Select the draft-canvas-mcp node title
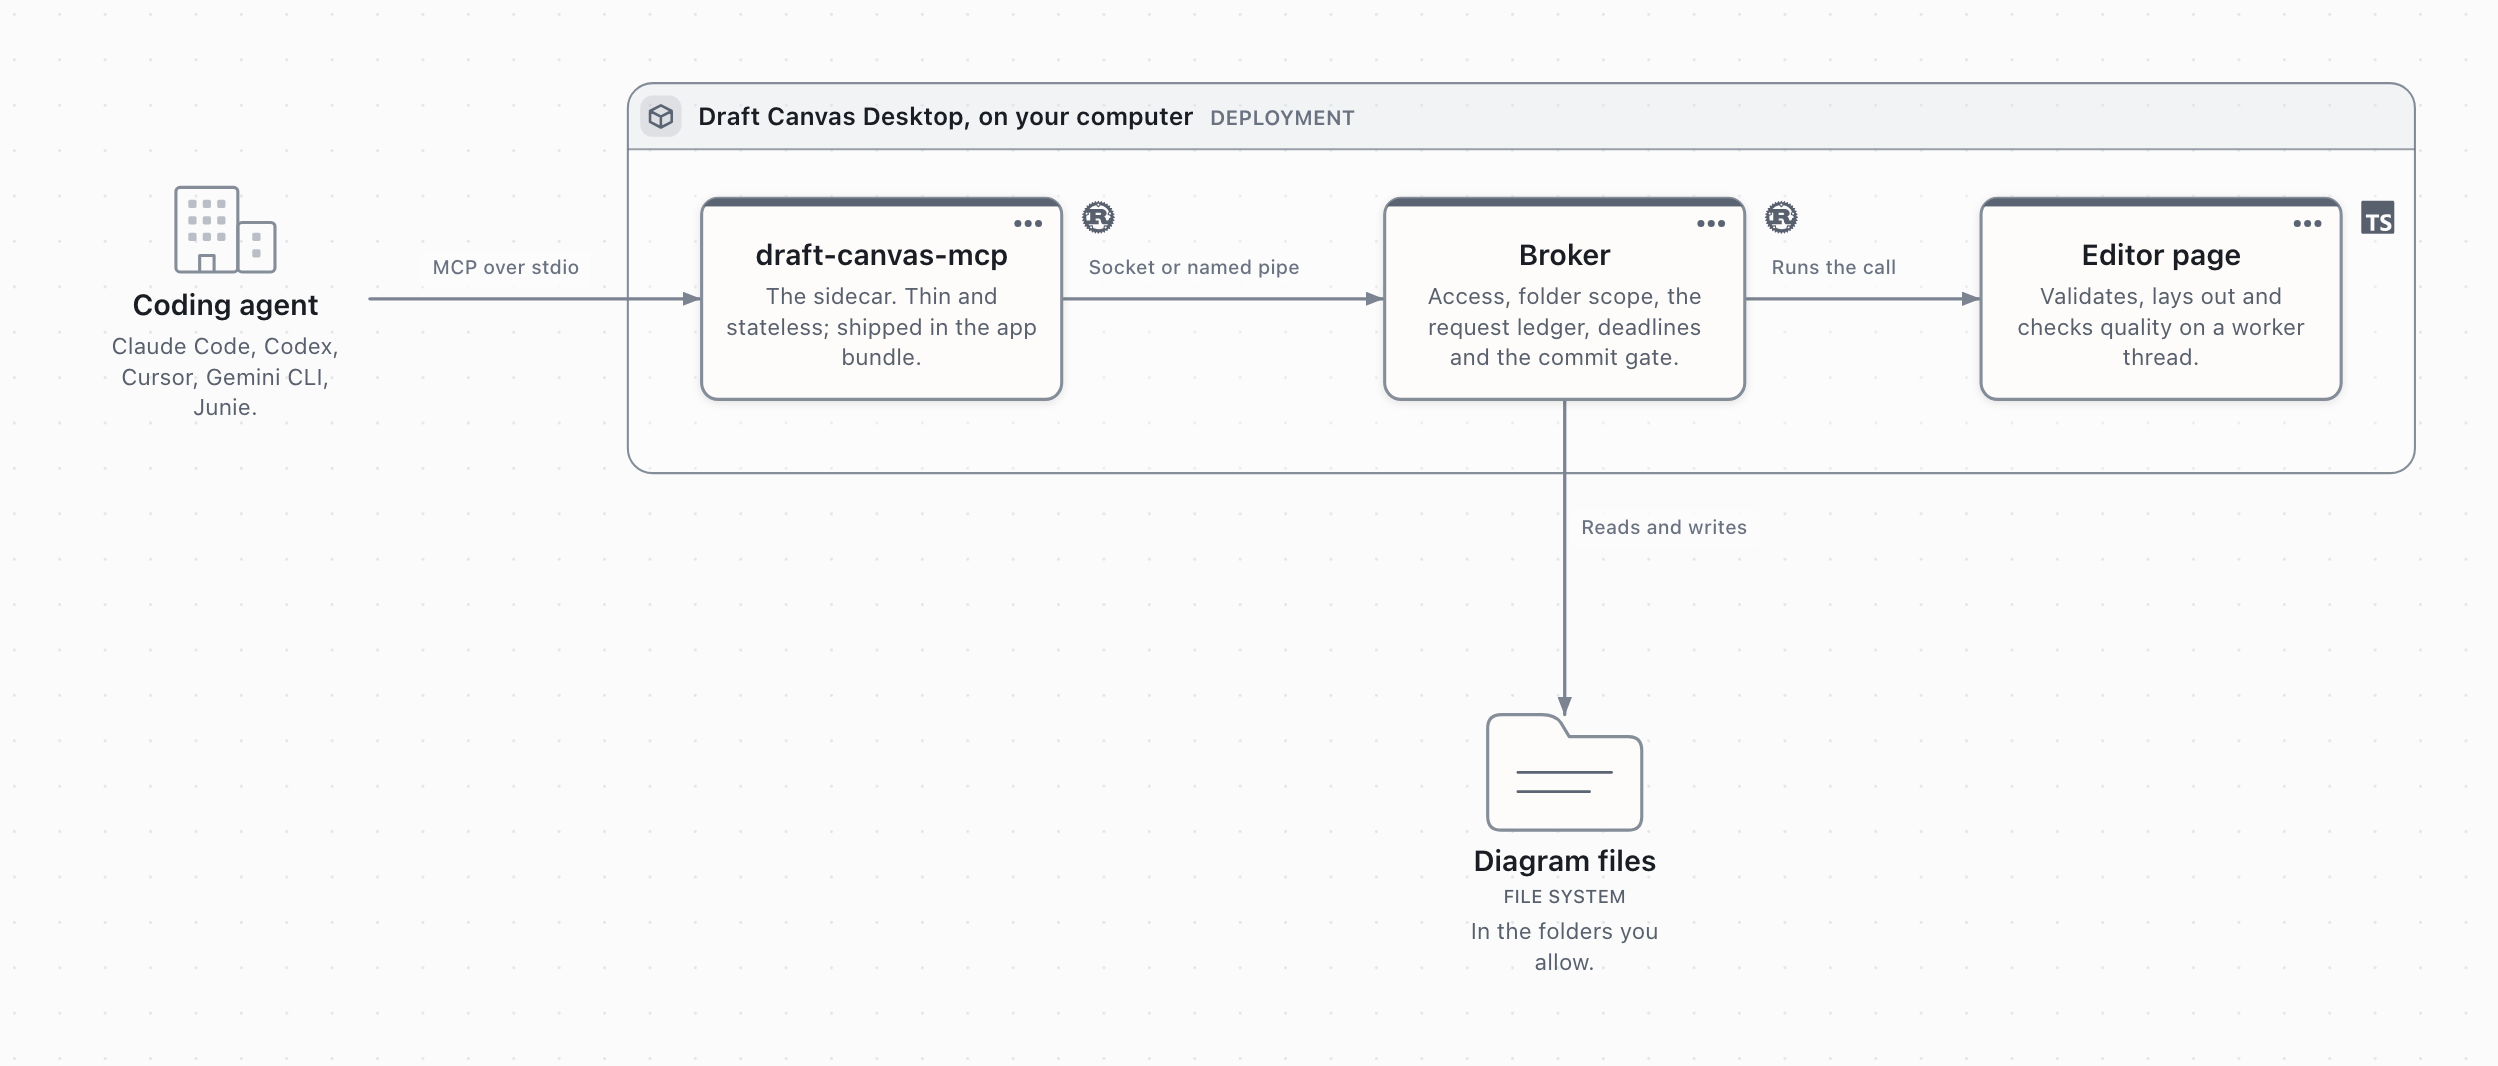The width and height of the screenshot is (2498, 1066). pyautogui.click(x=881, y=255)
